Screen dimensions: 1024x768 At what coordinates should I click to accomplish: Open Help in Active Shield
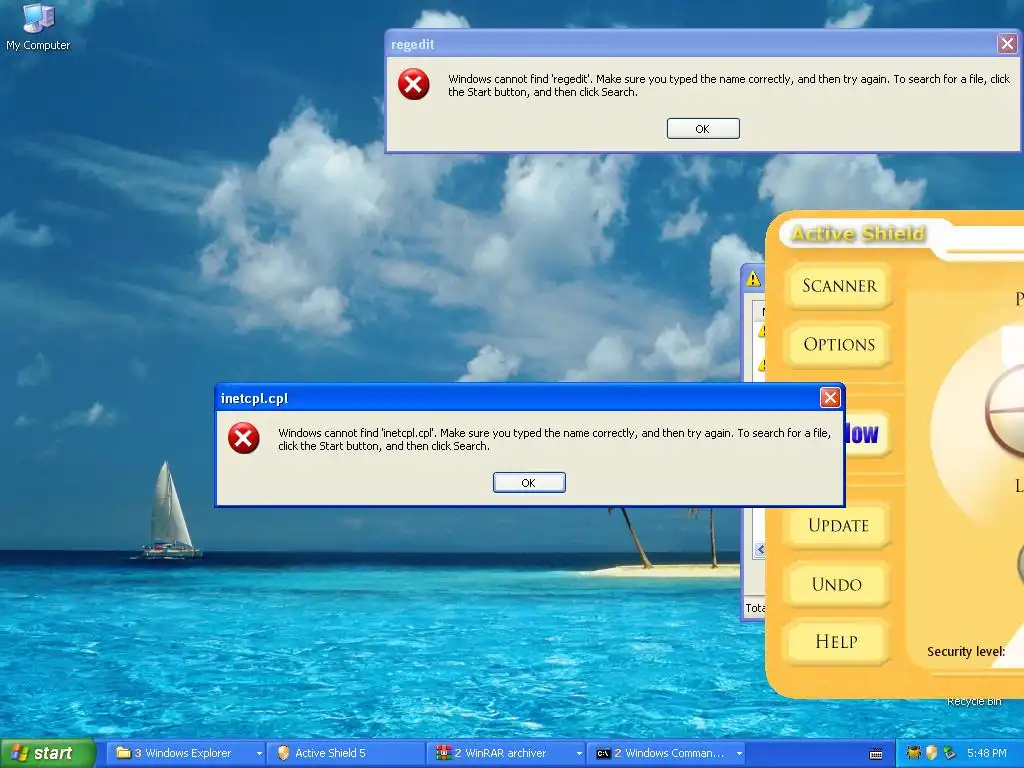(x=839, y=641)
